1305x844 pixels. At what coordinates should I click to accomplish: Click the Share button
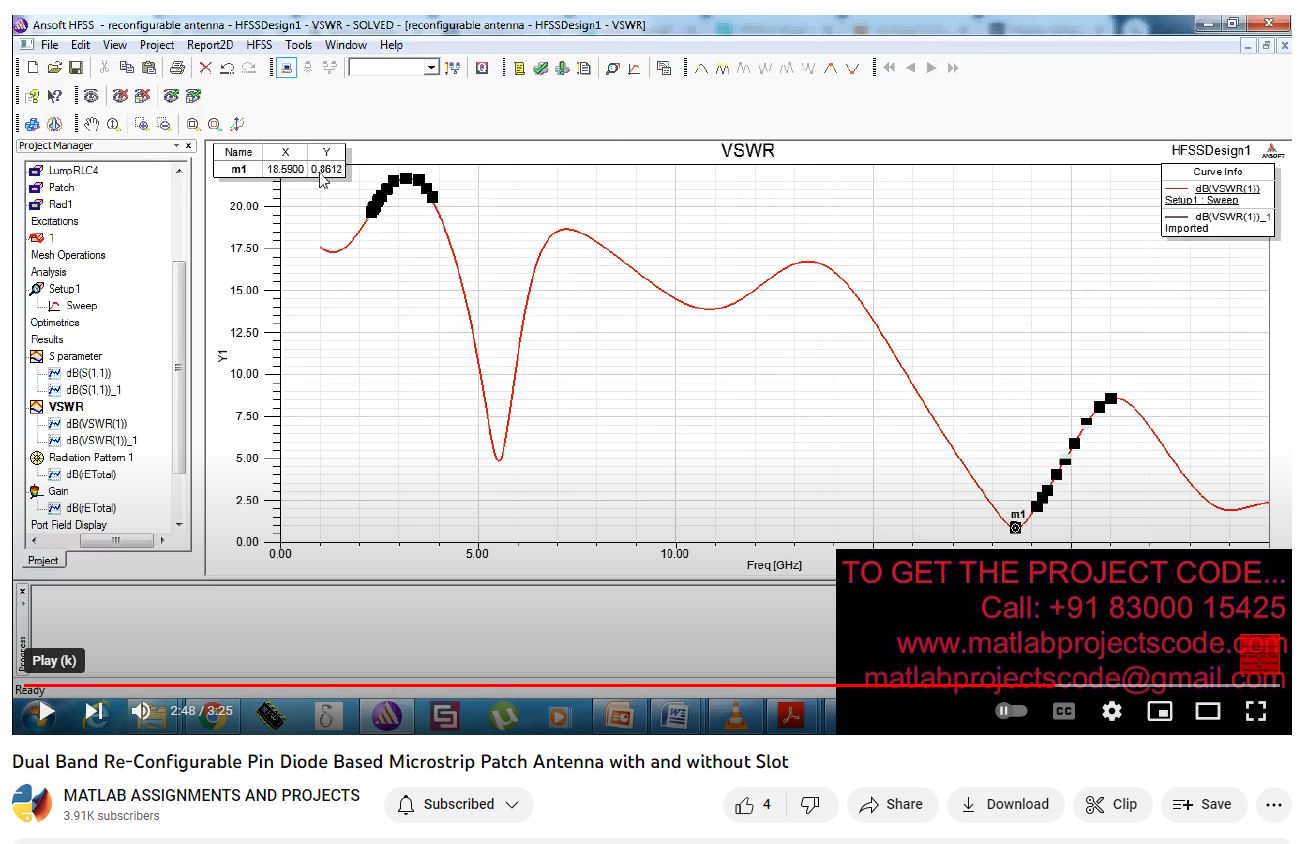pyautogui.click(x=892, y=804)
